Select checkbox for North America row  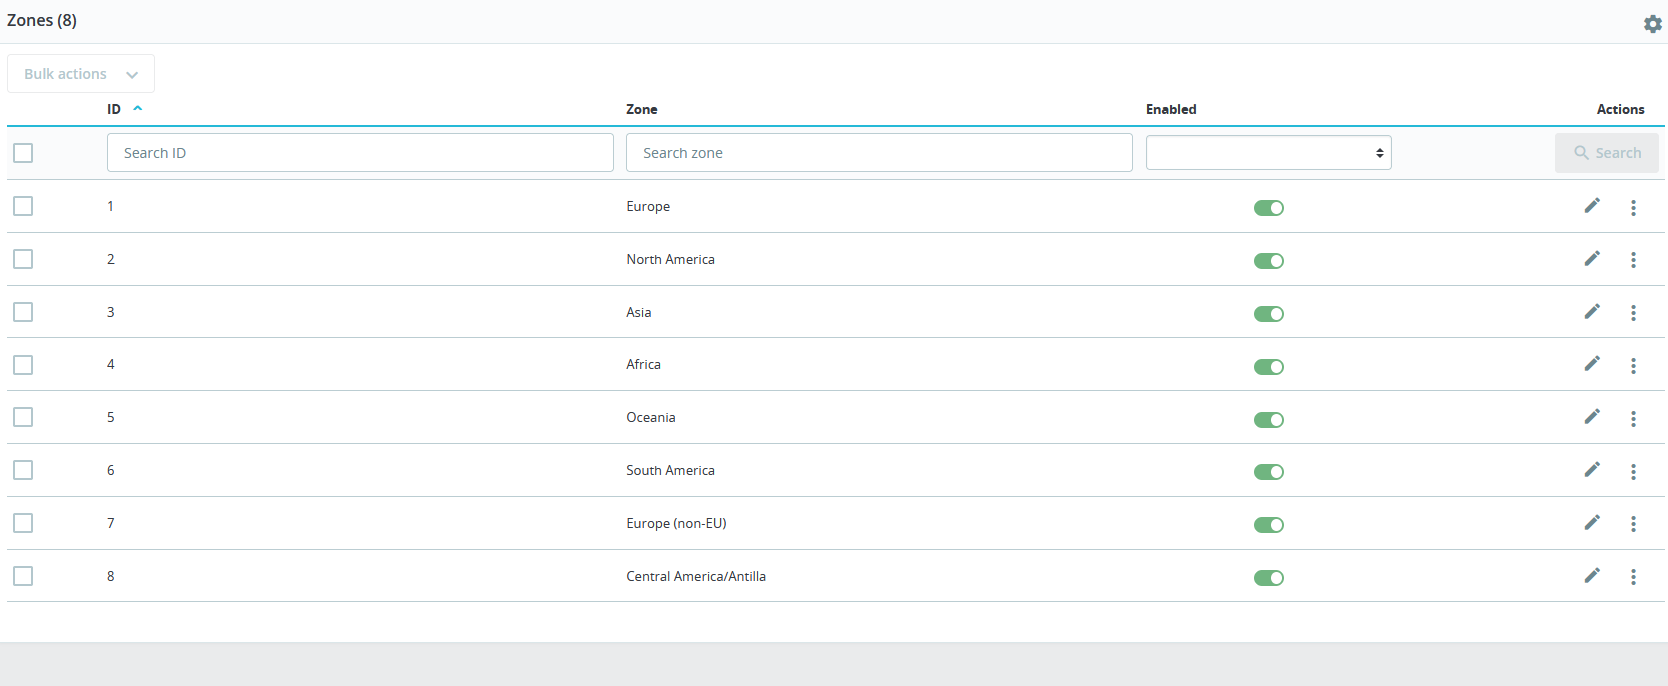coord(23,259)
